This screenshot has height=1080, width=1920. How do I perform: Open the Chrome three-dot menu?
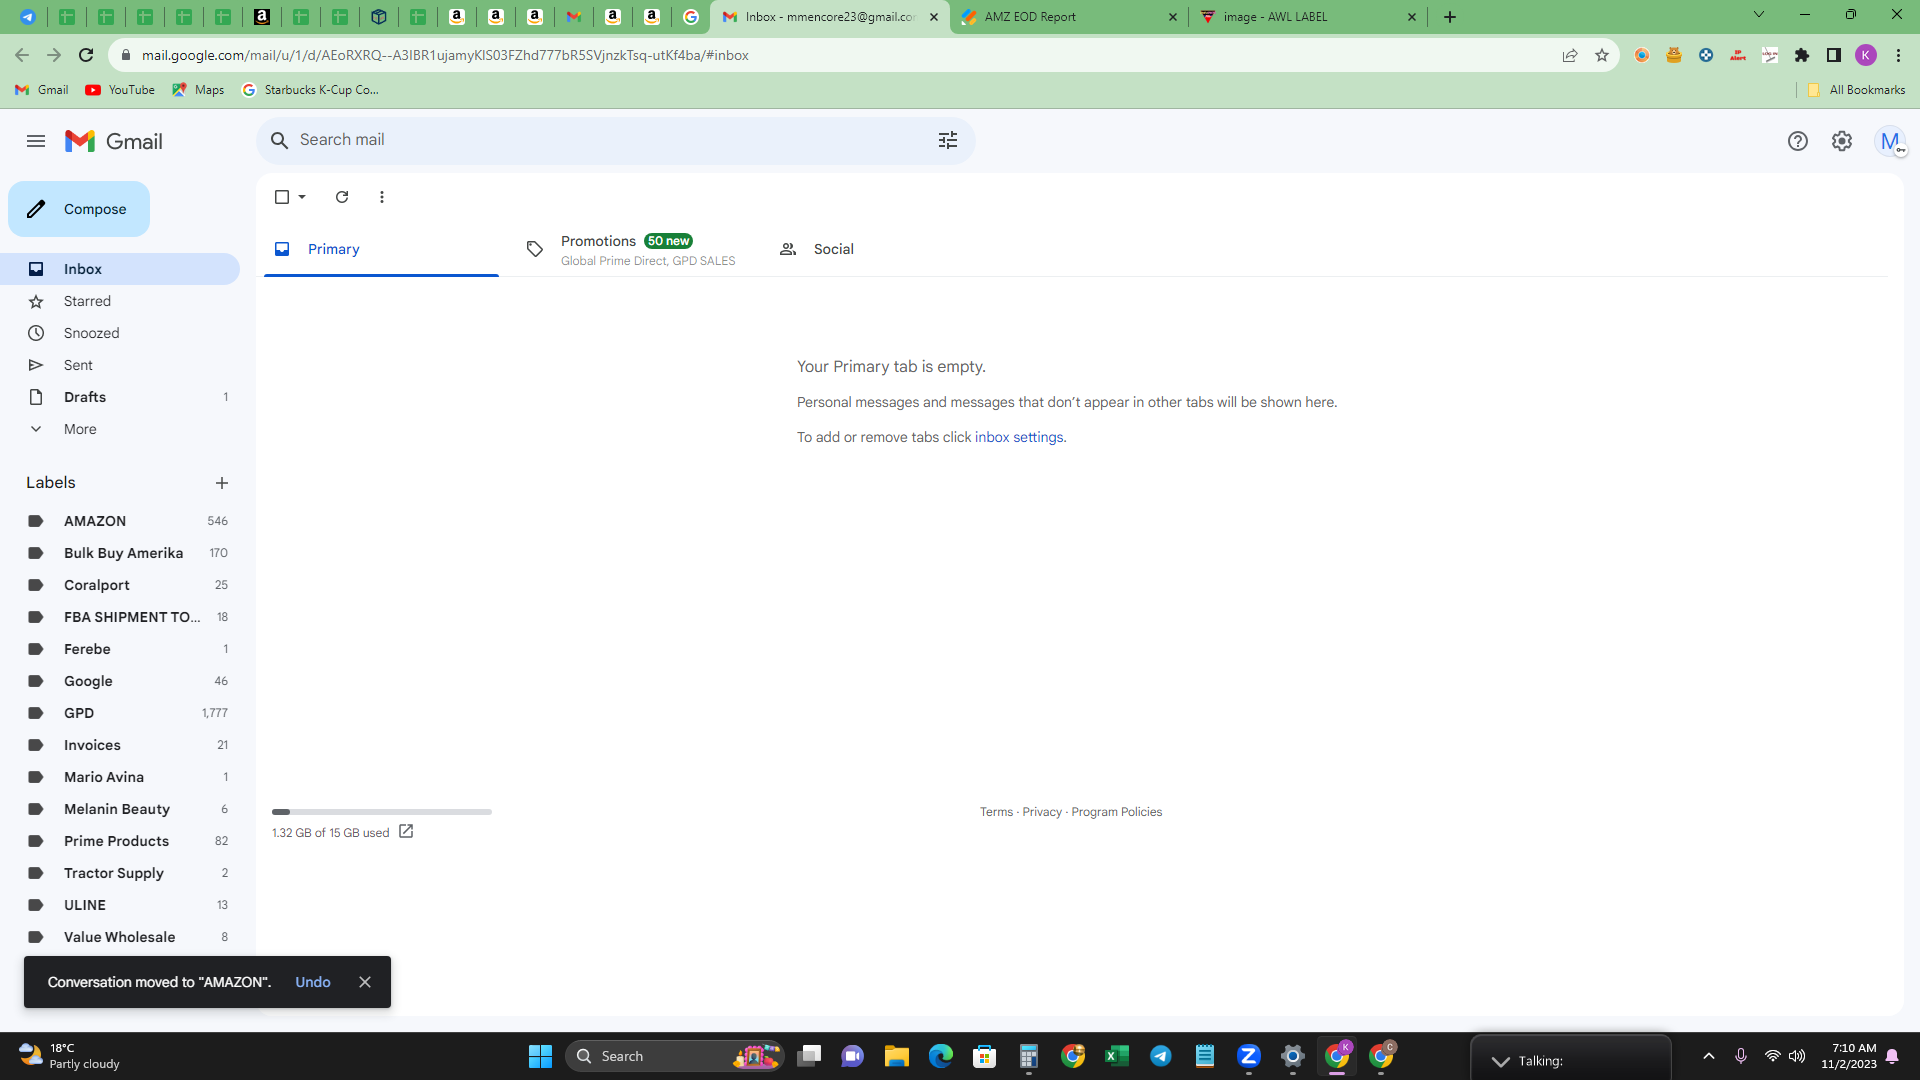[x=1898, y=55]
